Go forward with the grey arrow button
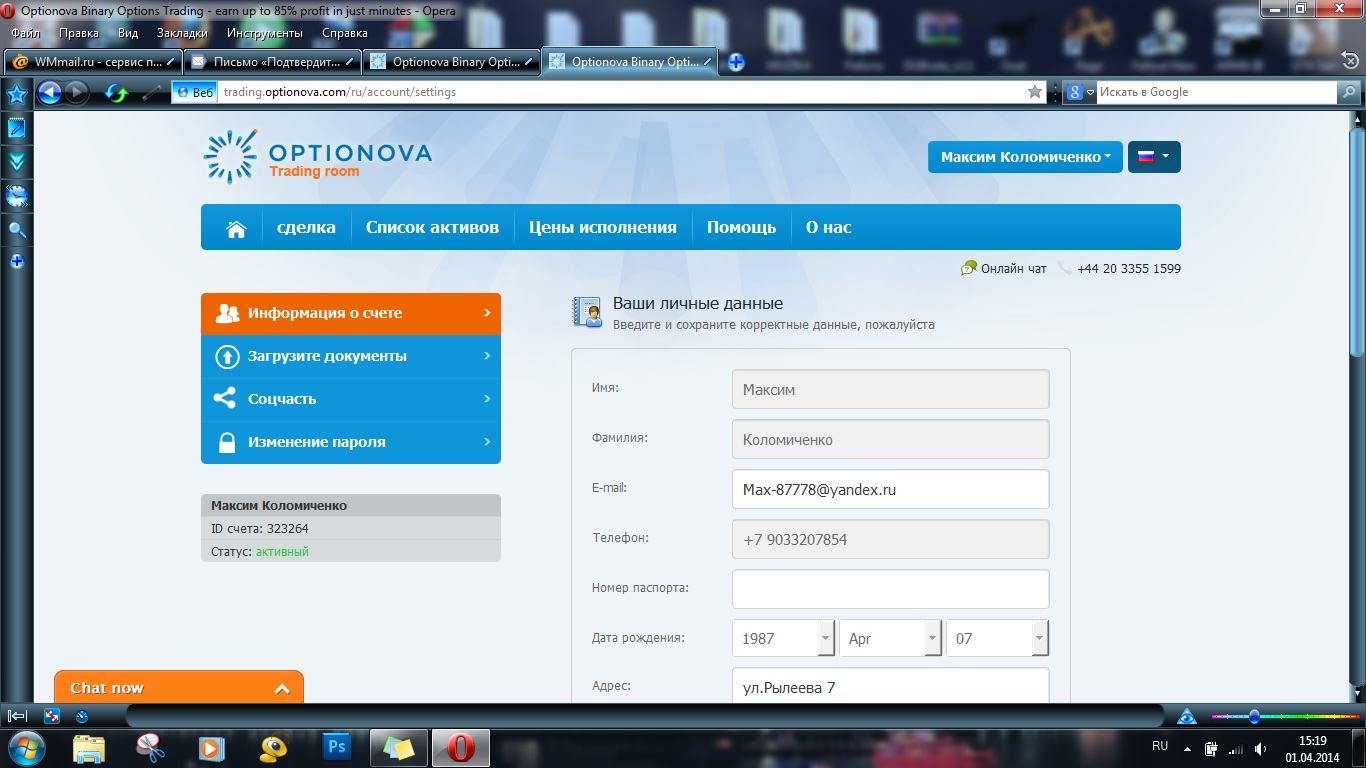1366x768 pixels. pos(77,93)
